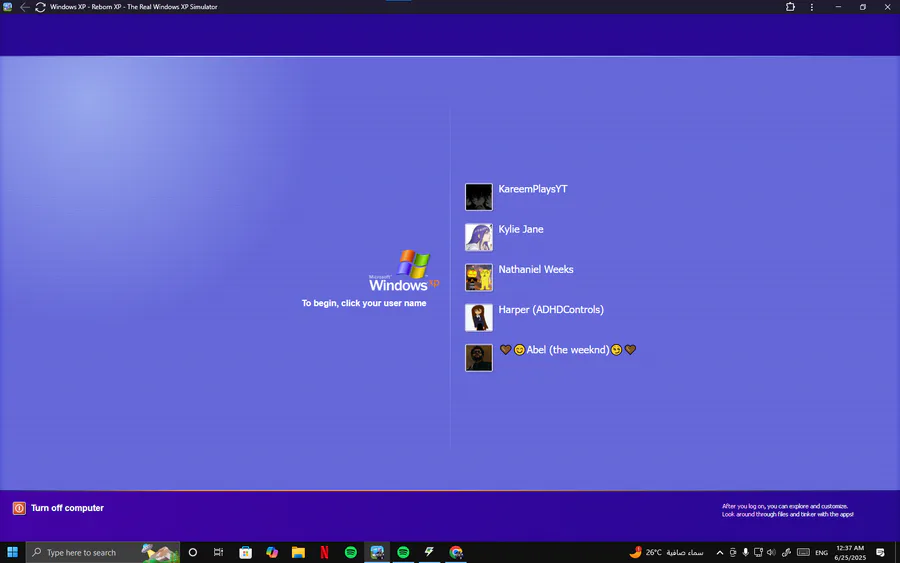
Task: Launch Microsoft Store from taskbar
Action: (246, 552)
